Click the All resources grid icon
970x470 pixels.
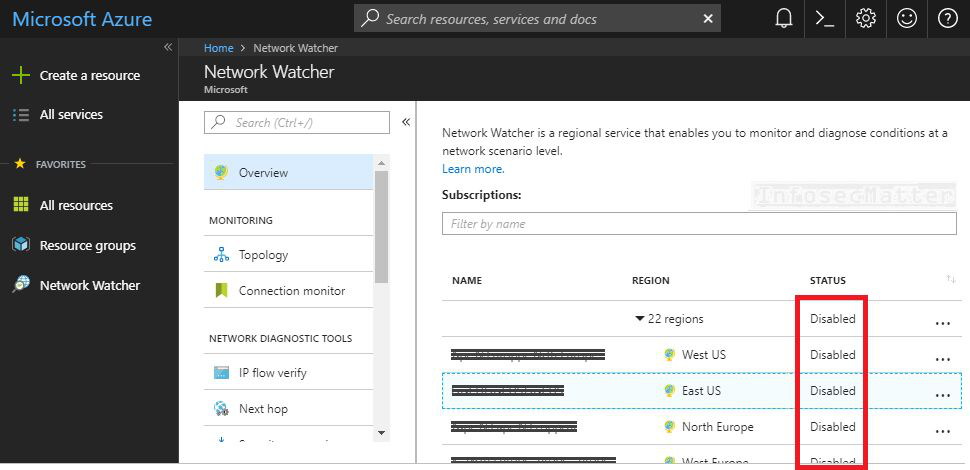pyautogui.click(x=21, y=205)
